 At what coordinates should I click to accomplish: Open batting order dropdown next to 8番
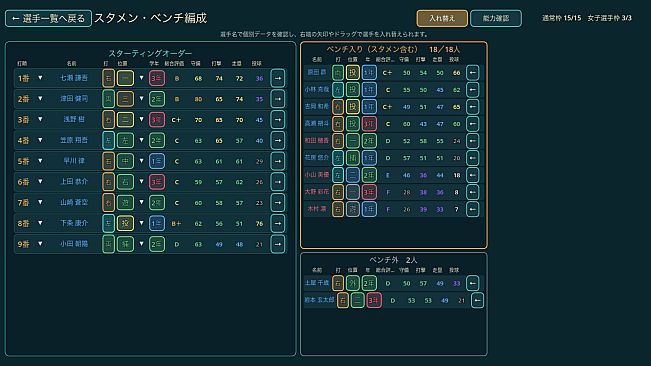coord(40,223)
